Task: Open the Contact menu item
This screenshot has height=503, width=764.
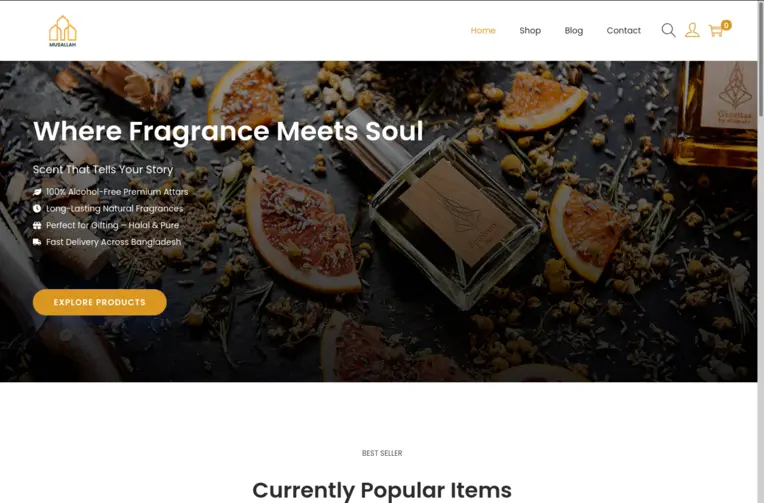Action: (624, 30)
